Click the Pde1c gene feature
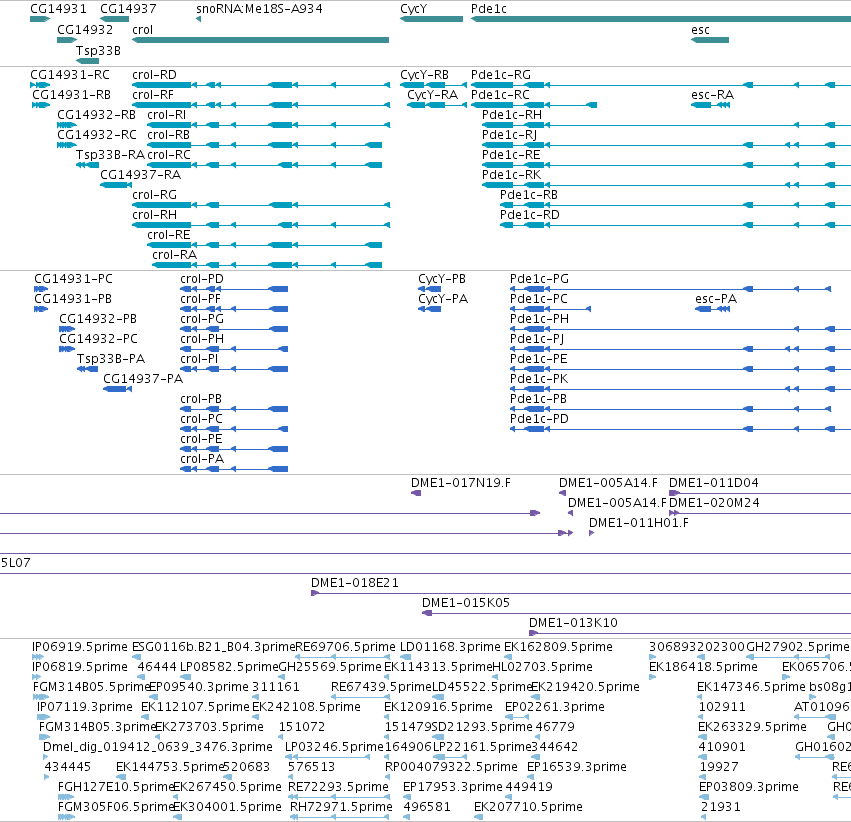The height and width of the screenshot is (822, 851). [x=661, y=19]
